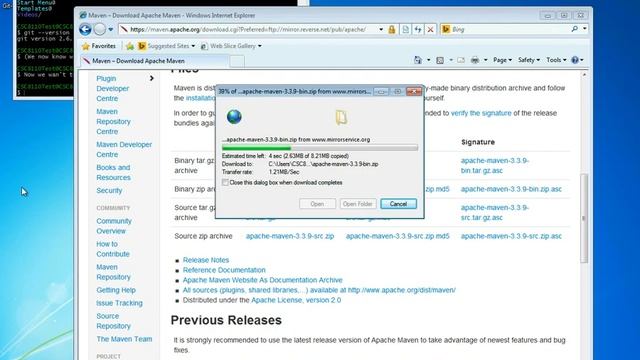Click the Print icon in command bar
This screenshot has width=640, height=360.
475,60
